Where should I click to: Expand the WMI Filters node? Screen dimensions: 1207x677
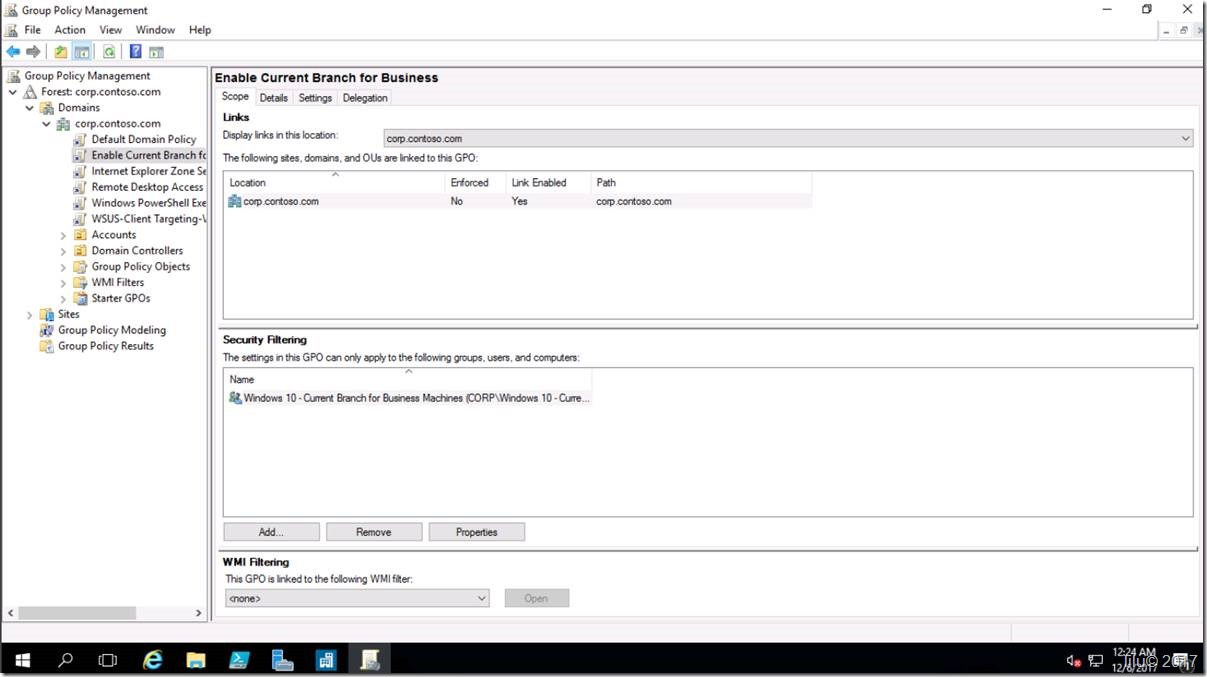tap(64, 283)
